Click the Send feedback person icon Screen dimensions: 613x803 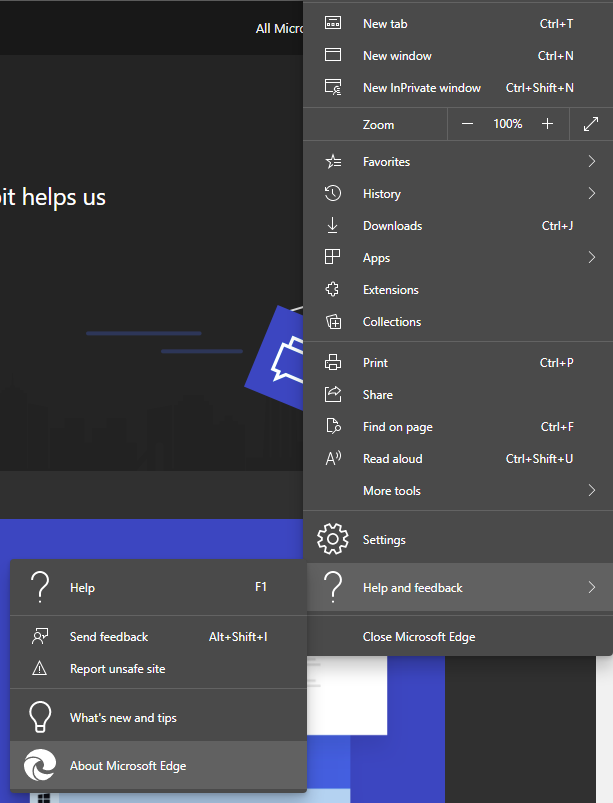(39, 637)
